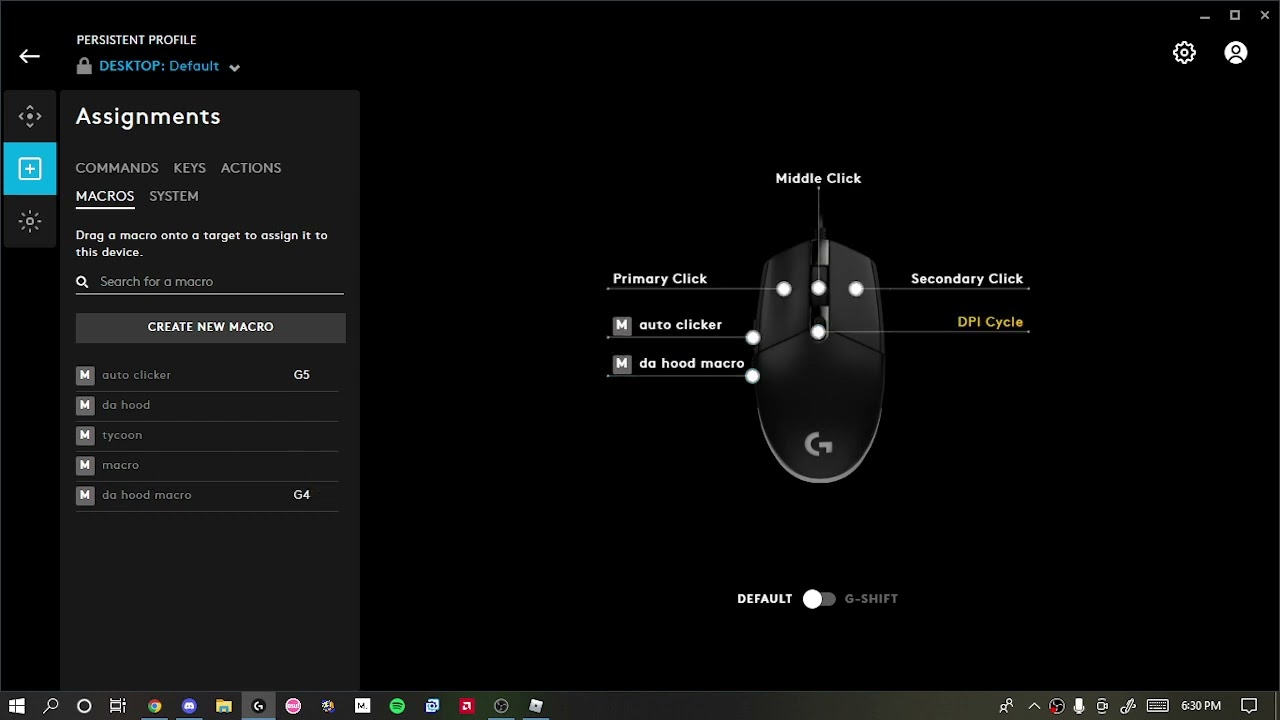Select the DPI Cycle button node on mouse
The height and width of the screenshot is (720, 1280).
[819, 332]
